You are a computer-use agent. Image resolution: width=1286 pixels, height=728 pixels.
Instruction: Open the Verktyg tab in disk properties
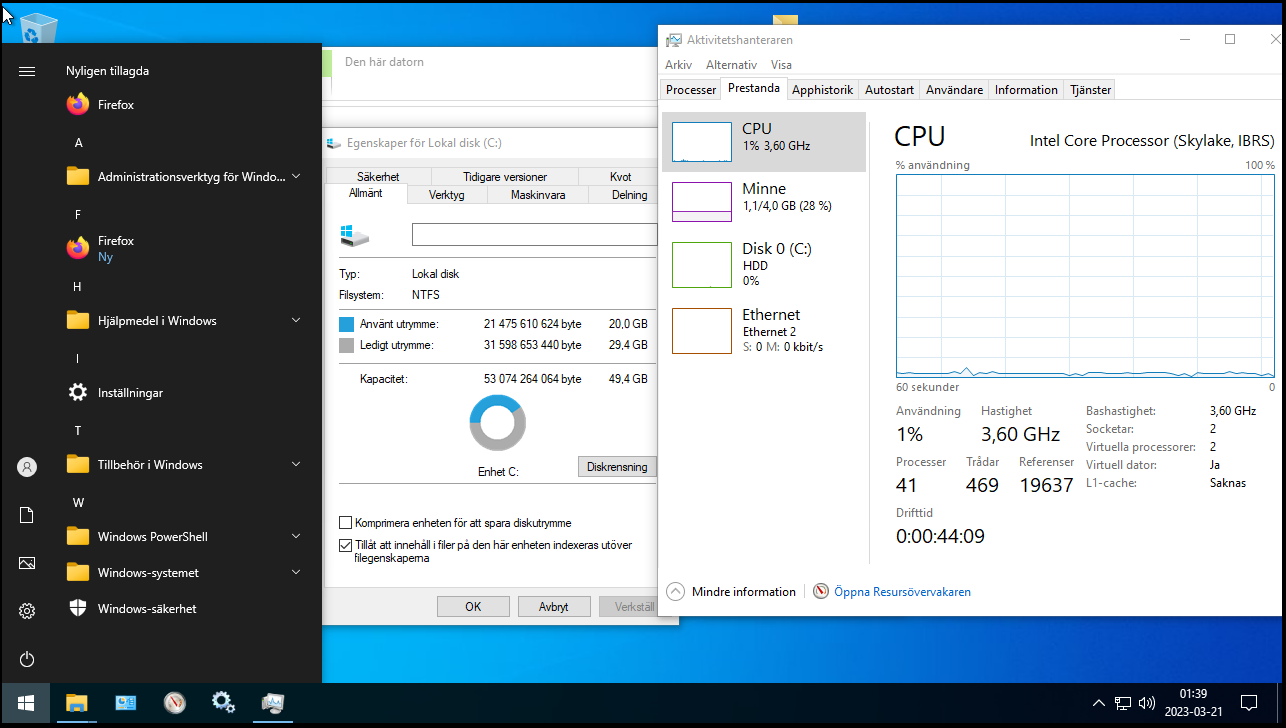coord(446,195)
